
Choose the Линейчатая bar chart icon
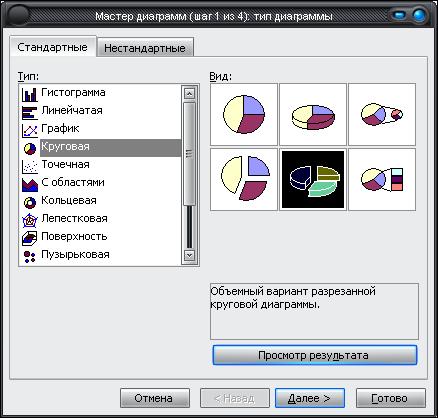pos(30,112)
